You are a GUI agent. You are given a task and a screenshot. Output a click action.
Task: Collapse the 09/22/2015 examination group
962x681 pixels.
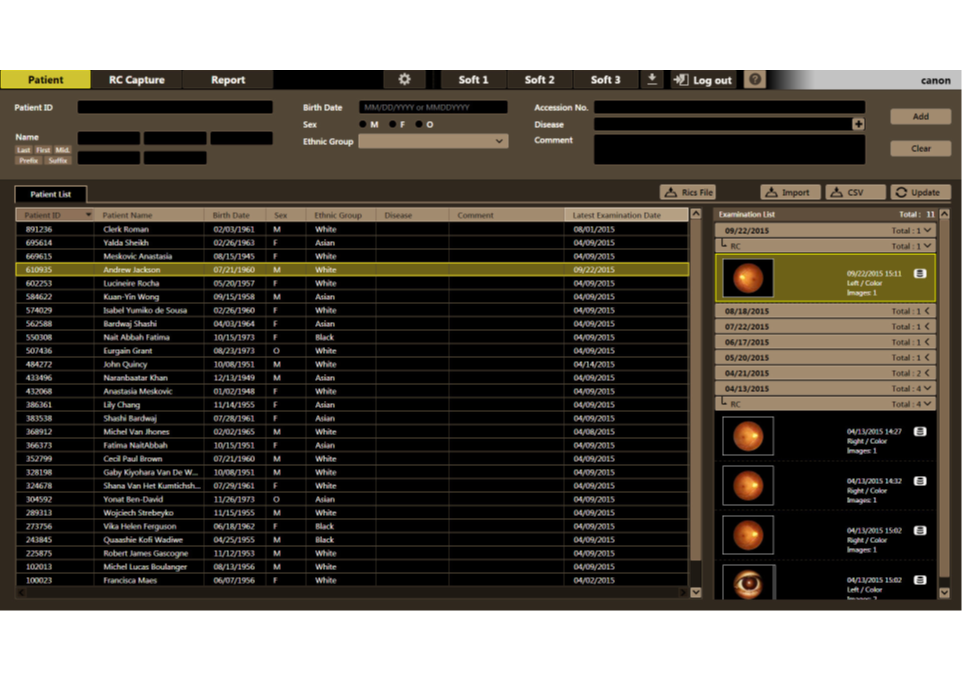tap(928, 231)
